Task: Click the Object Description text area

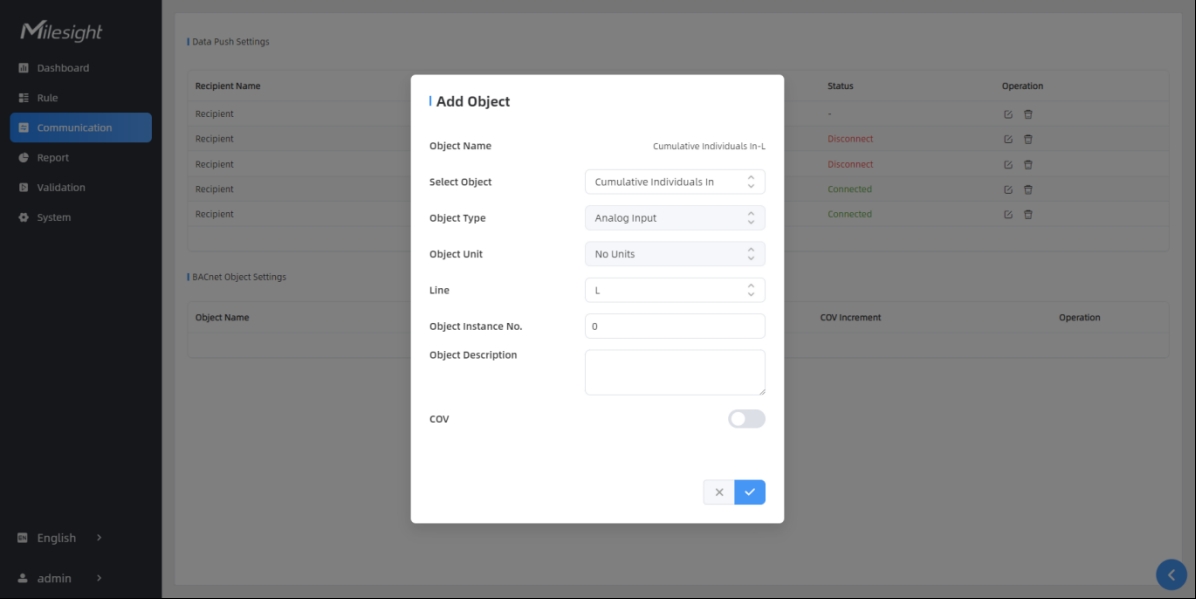Action: click(x=674, y=372)
